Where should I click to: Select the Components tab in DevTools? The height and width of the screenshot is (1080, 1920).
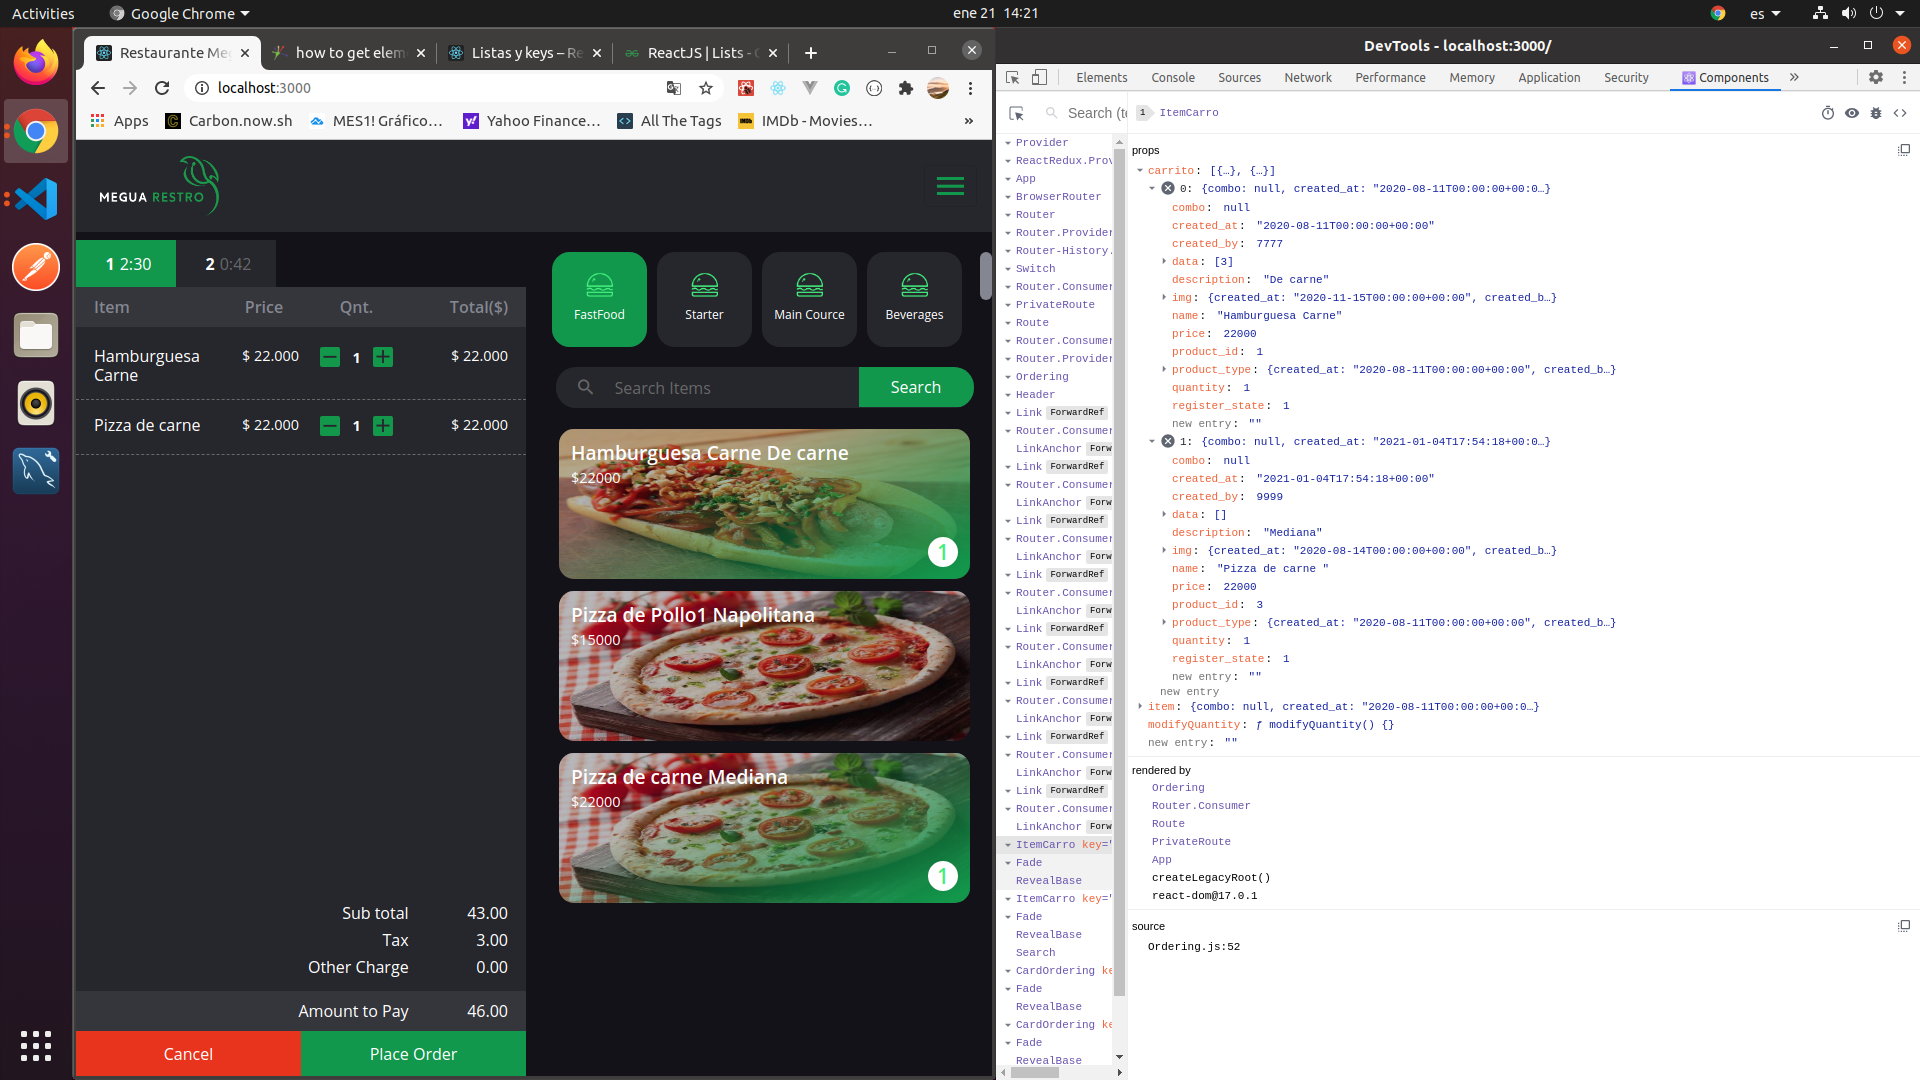(1731, 76)
